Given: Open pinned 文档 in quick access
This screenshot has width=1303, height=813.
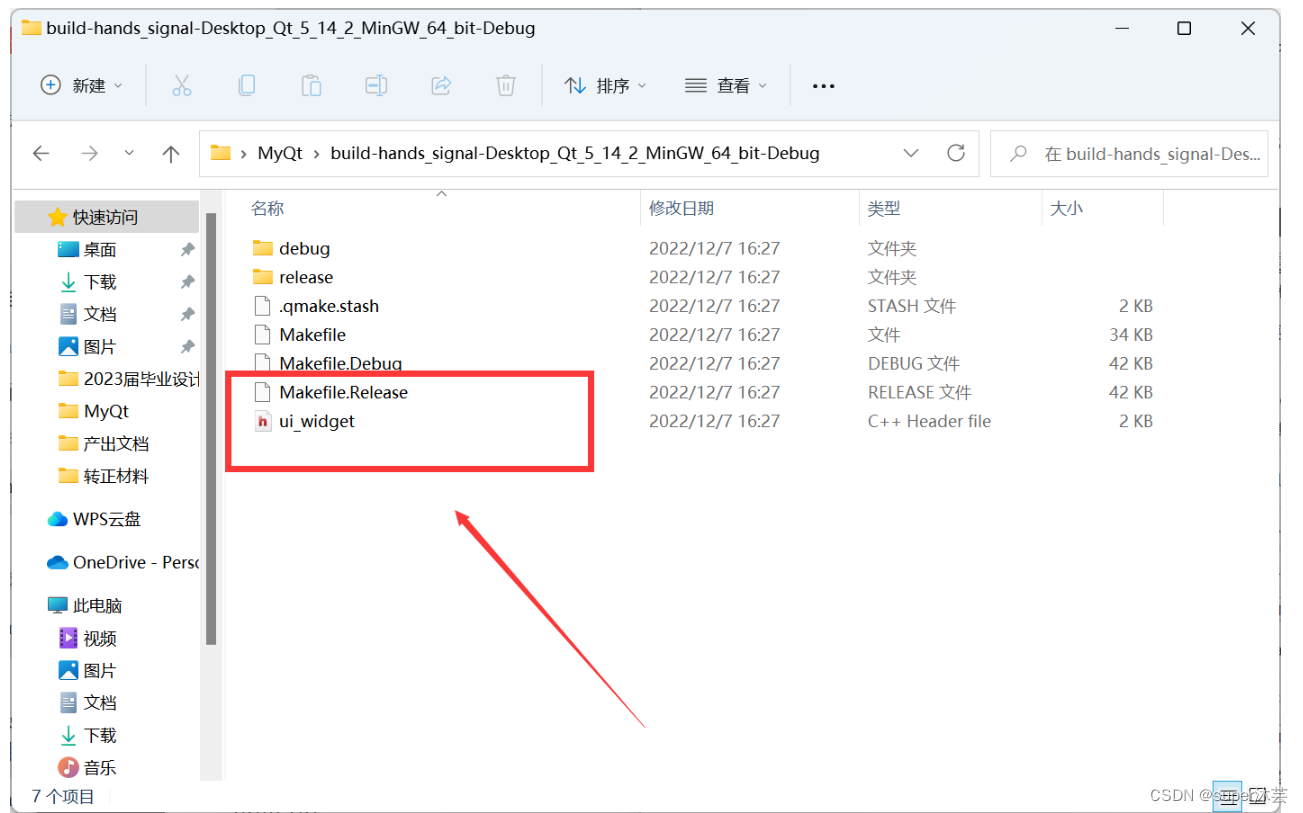Looking at the screenshot, I should [x=100, y=314].
